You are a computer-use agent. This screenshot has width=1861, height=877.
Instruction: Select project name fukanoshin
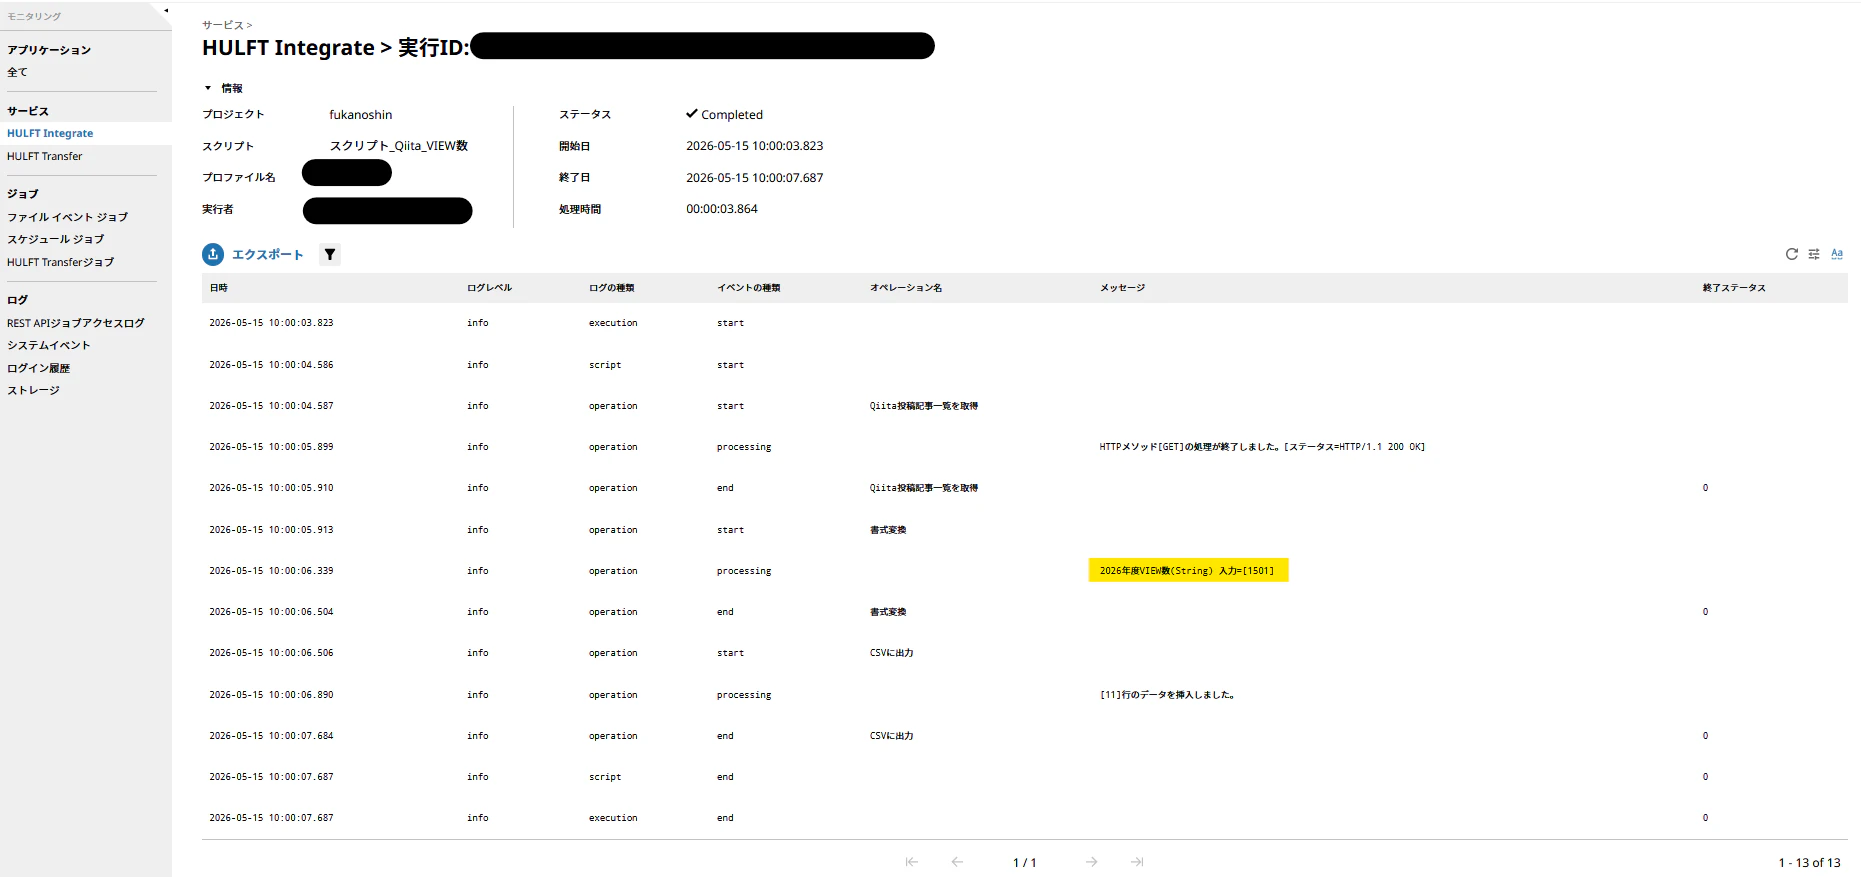tap(361, 115)
